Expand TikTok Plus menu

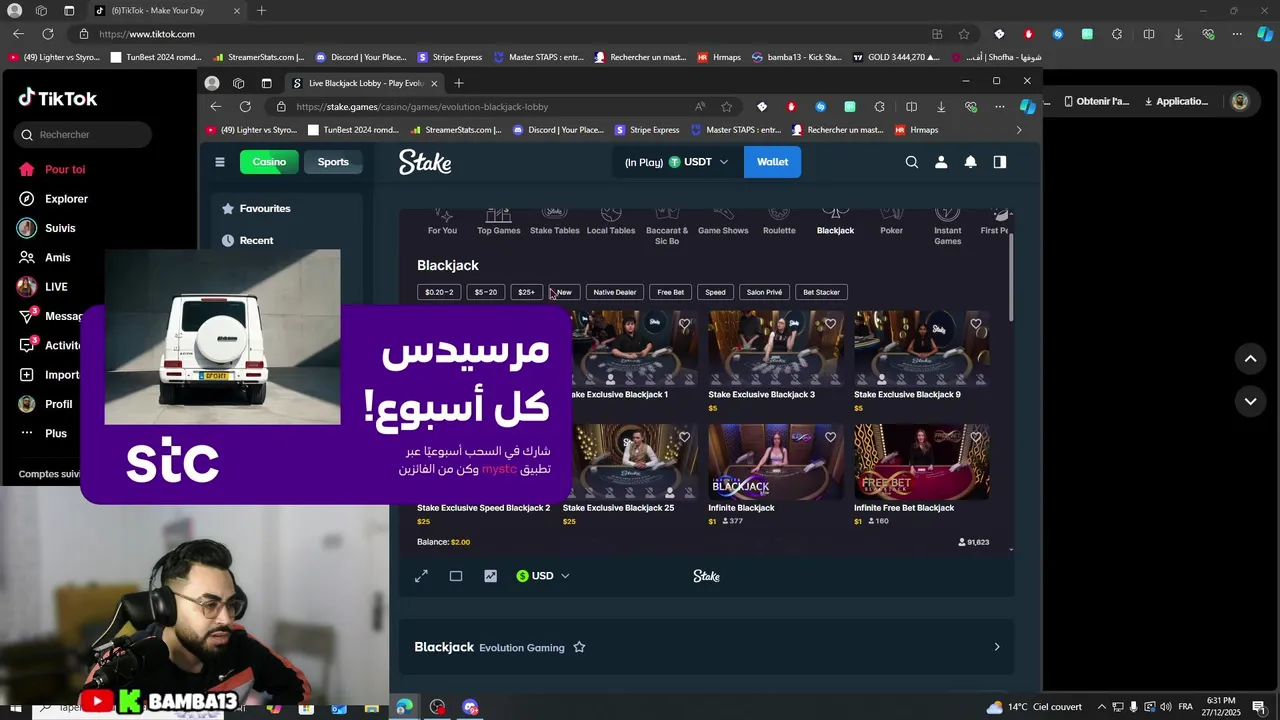43,433
